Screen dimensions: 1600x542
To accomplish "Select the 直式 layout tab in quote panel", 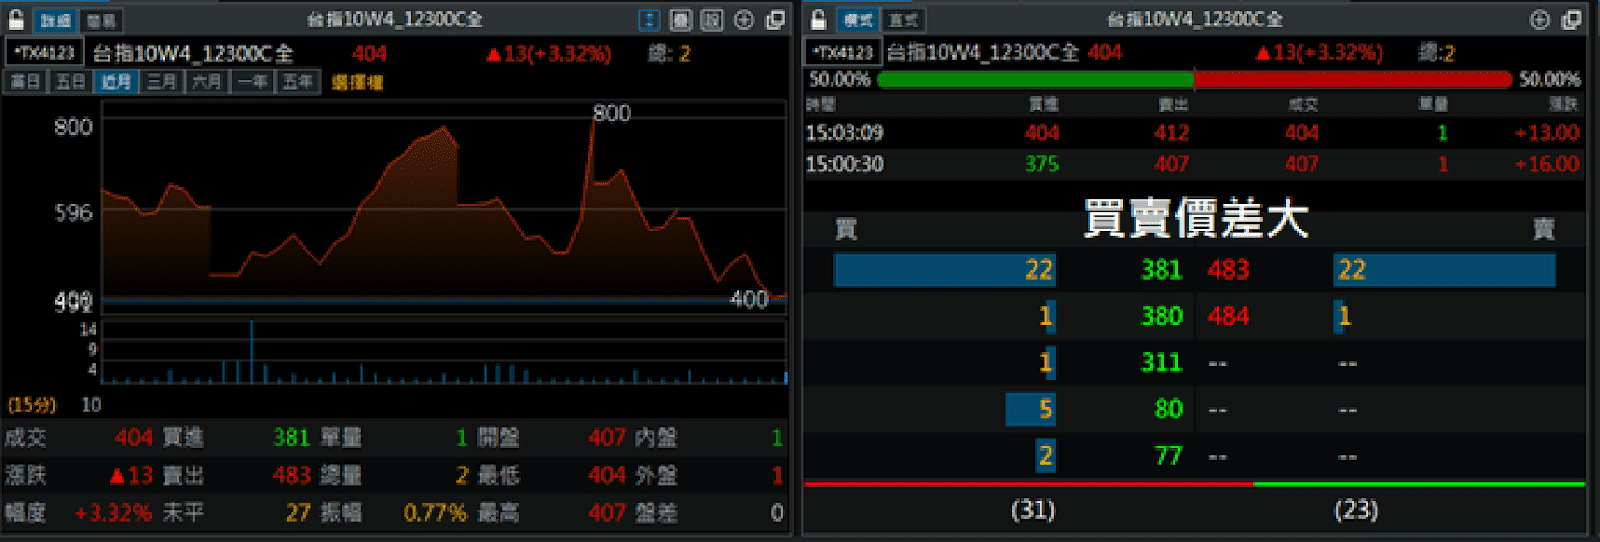I will [x=903, y=20].
